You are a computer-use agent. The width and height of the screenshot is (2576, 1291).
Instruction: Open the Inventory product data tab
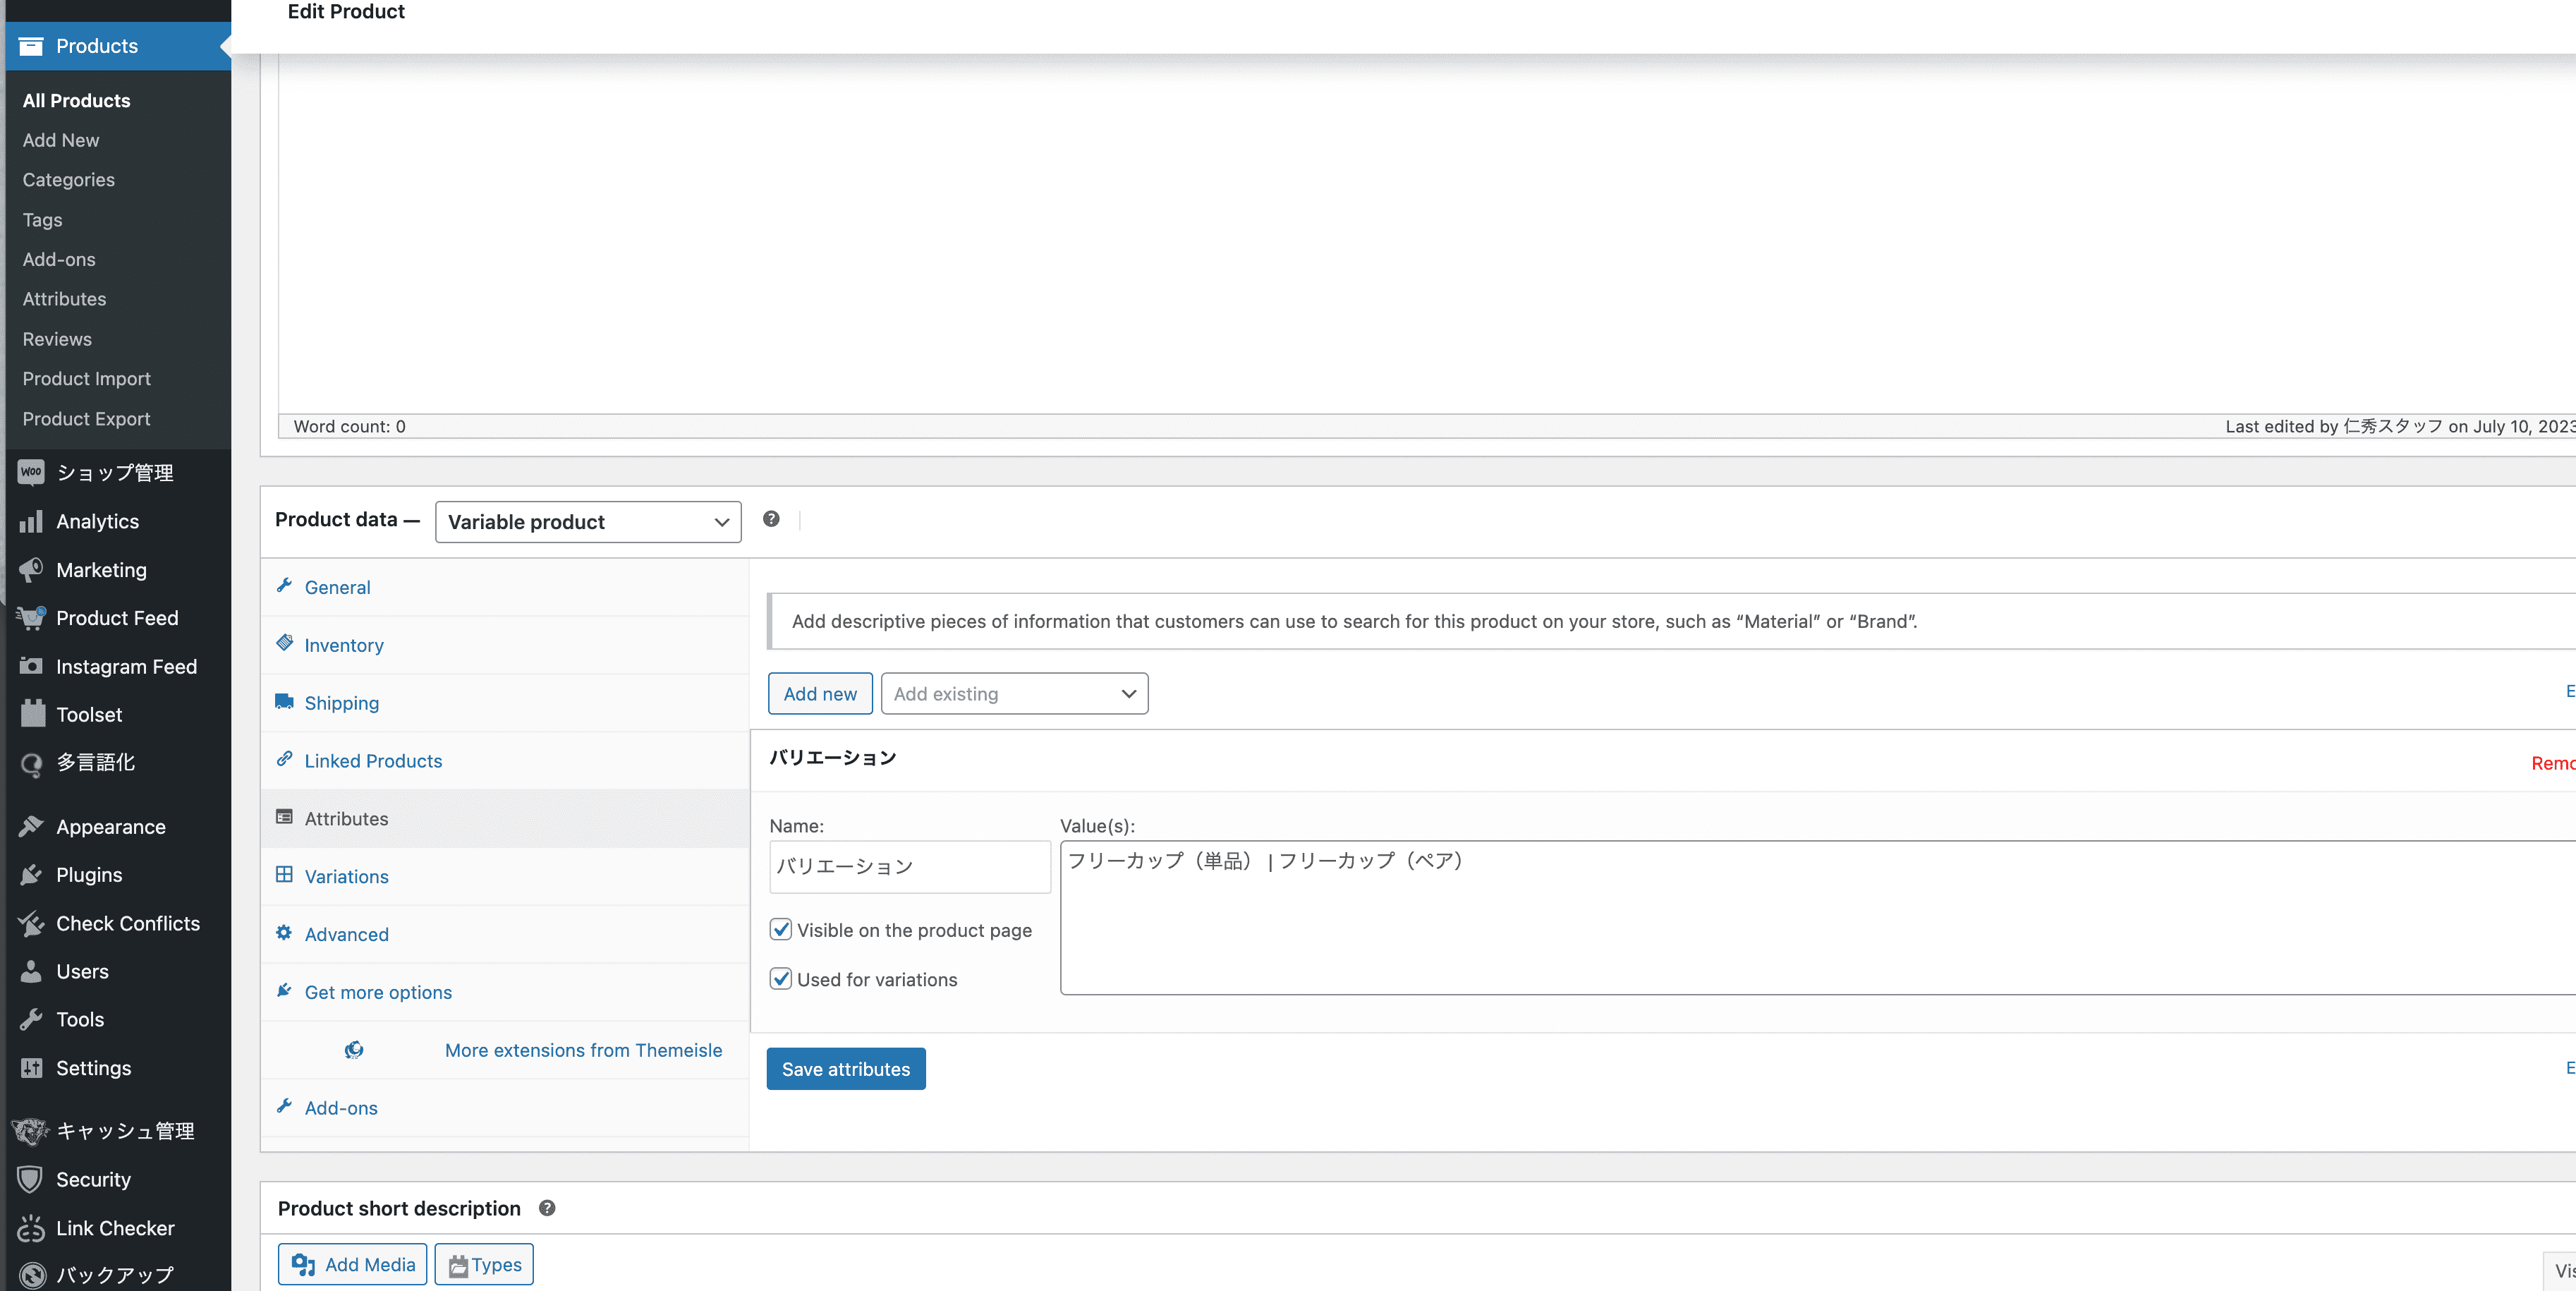point(343,645)
